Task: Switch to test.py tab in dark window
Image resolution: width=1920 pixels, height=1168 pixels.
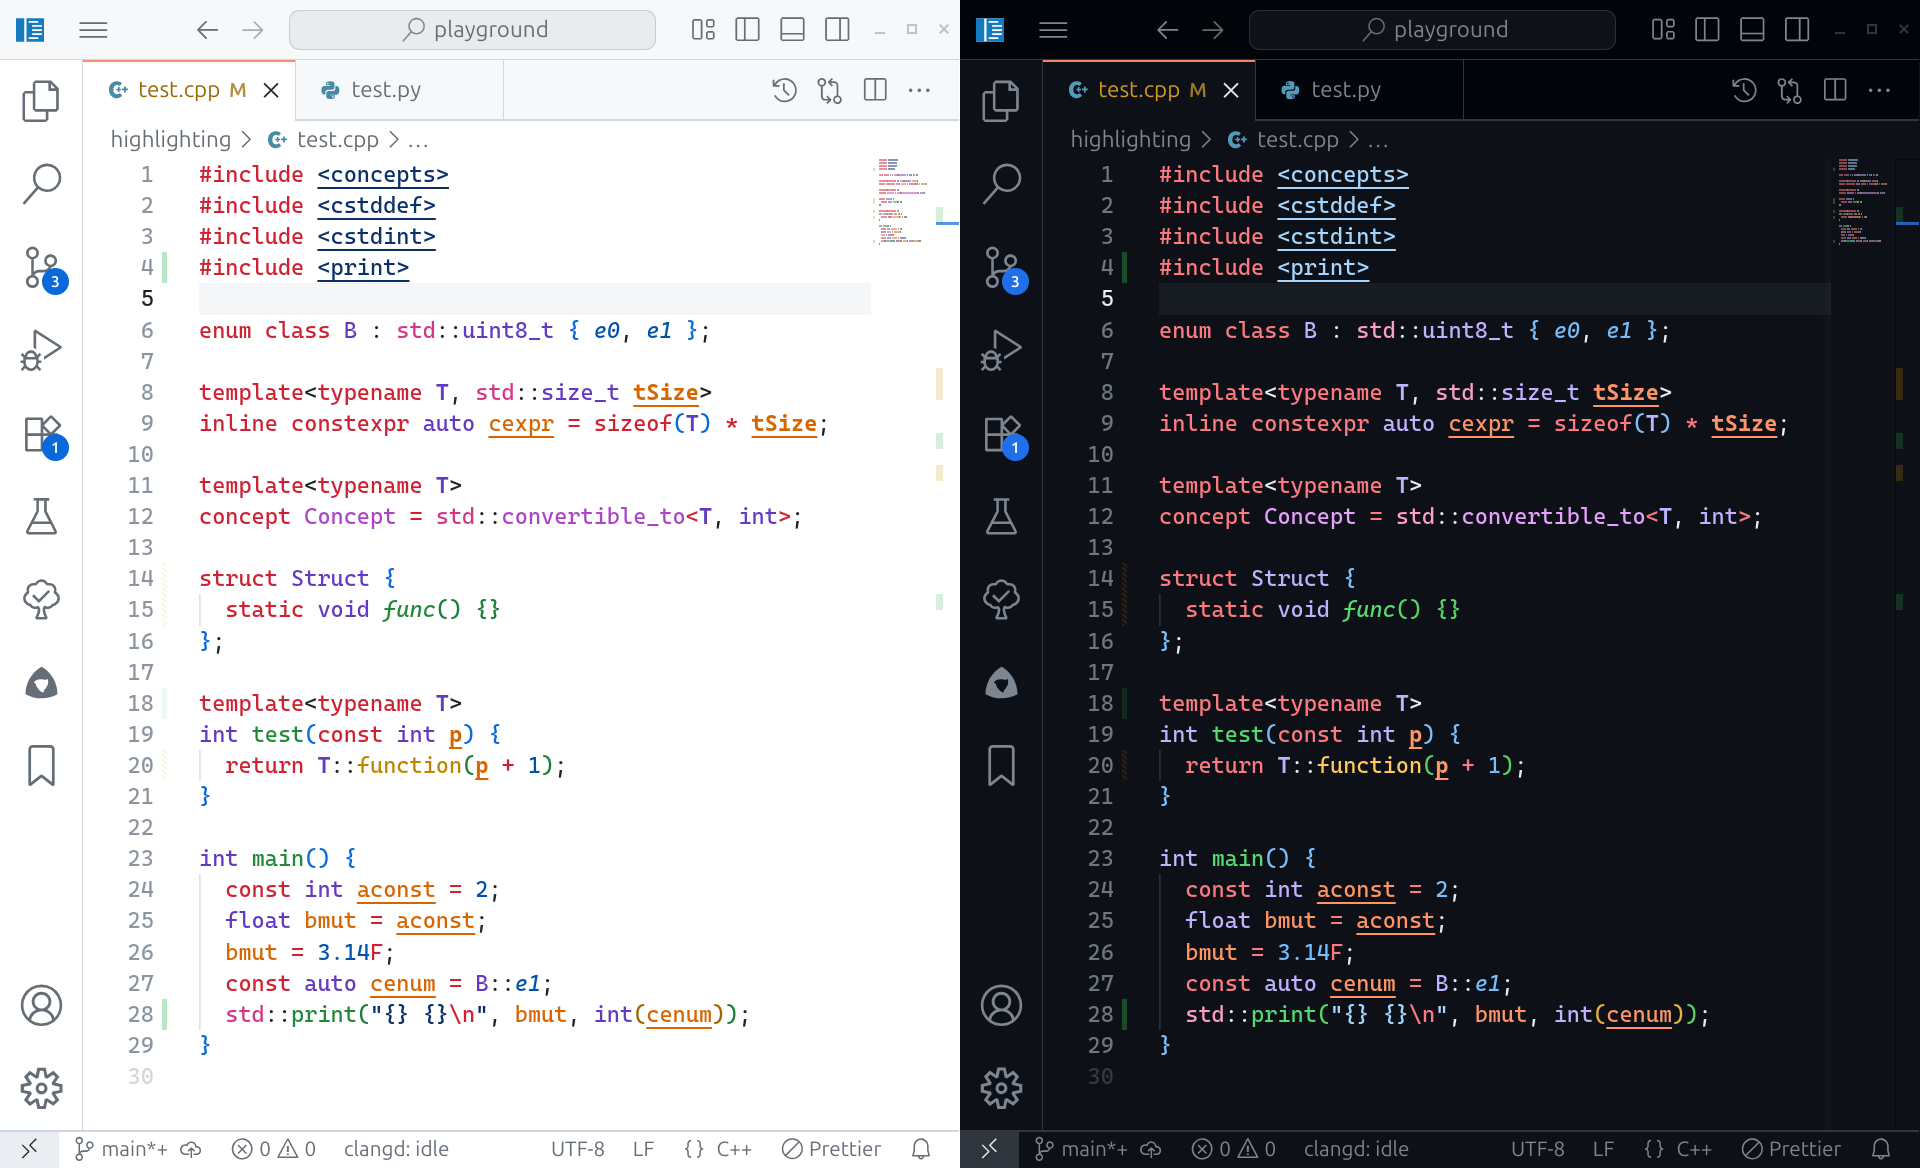Action: pyautogui.click(x=1345, y=90)
